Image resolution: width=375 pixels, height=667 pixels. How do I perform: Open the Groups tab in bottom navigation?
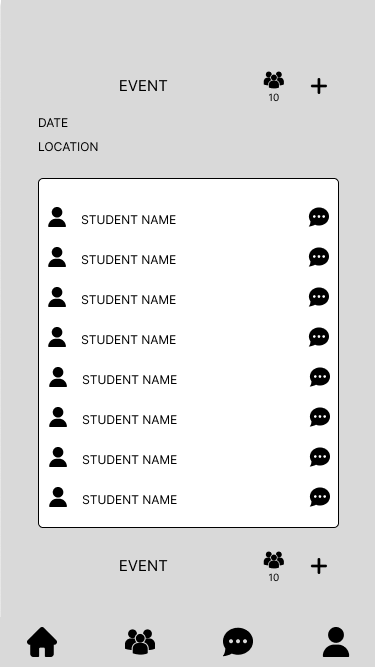(x=140, y=642)
